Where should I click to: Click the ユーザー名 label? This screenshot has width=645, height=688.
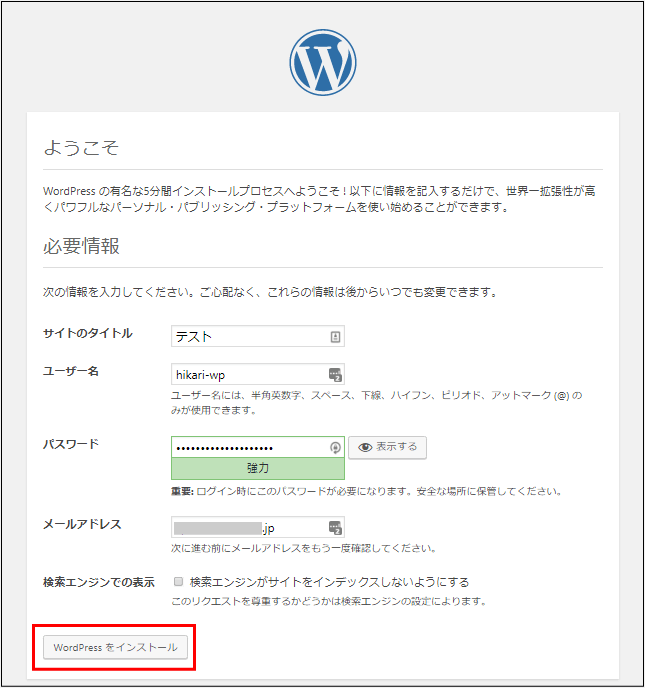pyautogui.click(x=71, y=371)
